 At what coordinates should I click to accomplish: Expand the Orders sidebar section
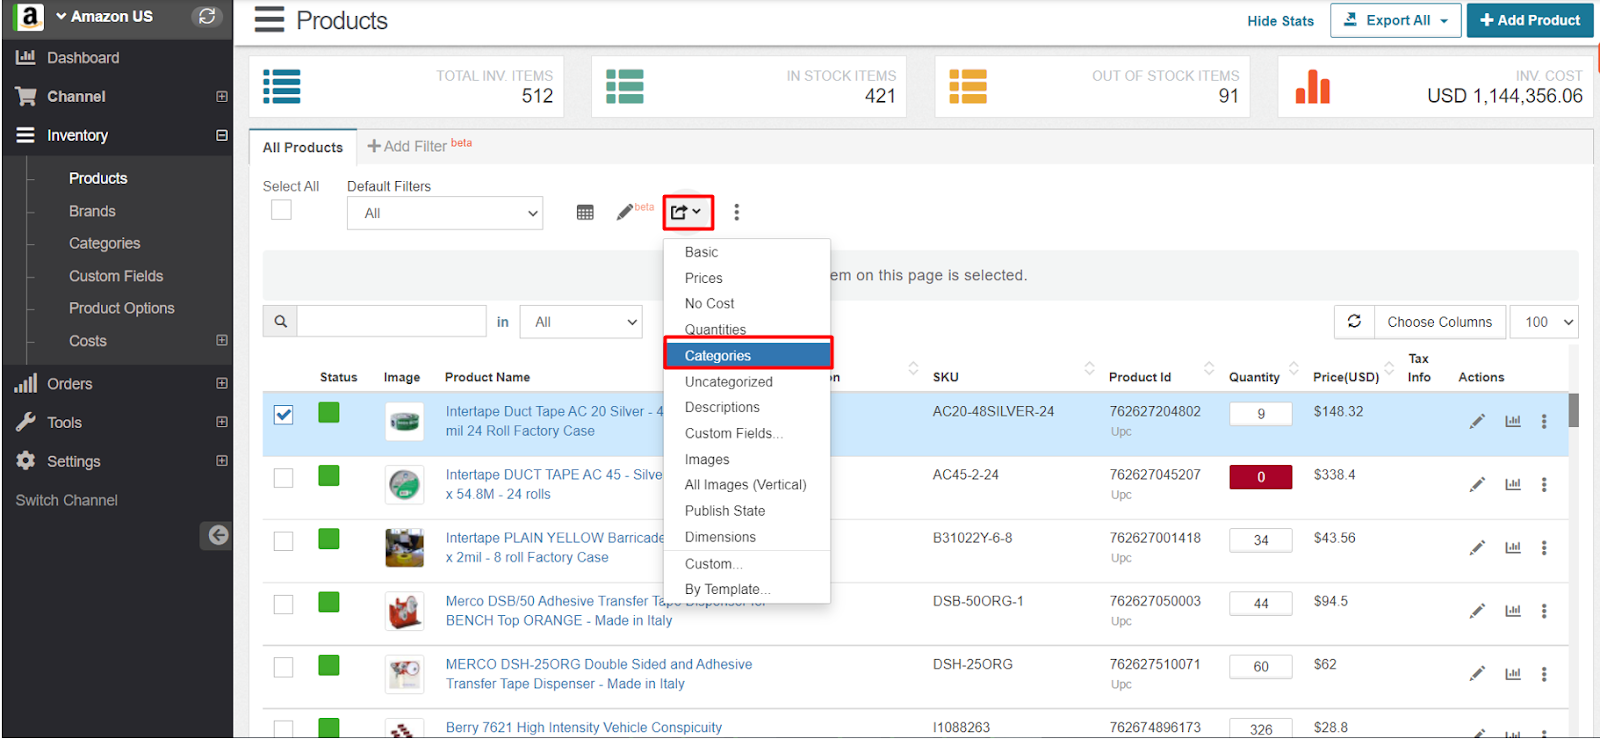(x=222, y=383)
